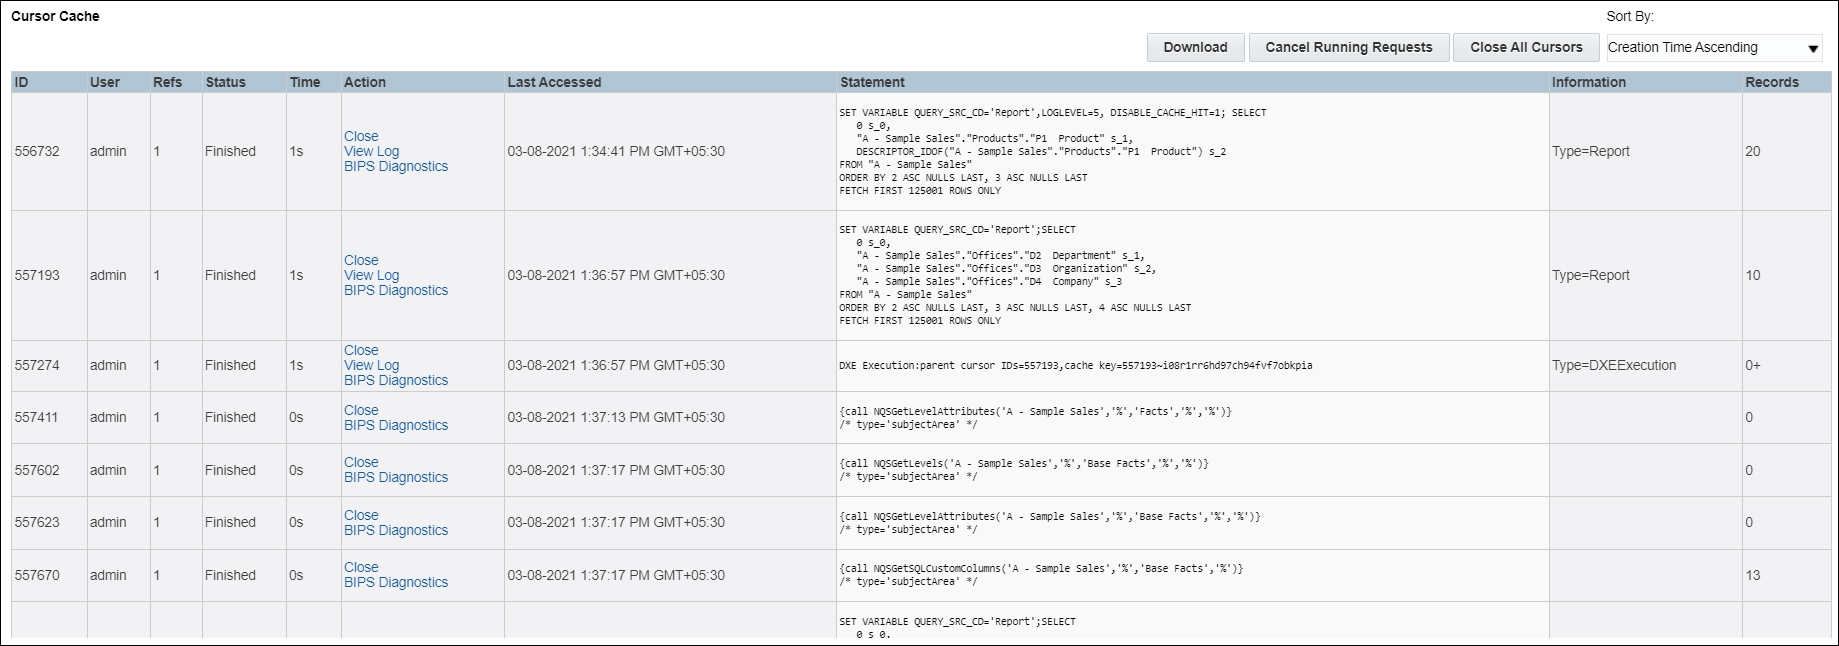This screenshot has width=1839, height=646.
Task: Open BIPS Diagnostics for cursor 556732
Action: (396, 166)
